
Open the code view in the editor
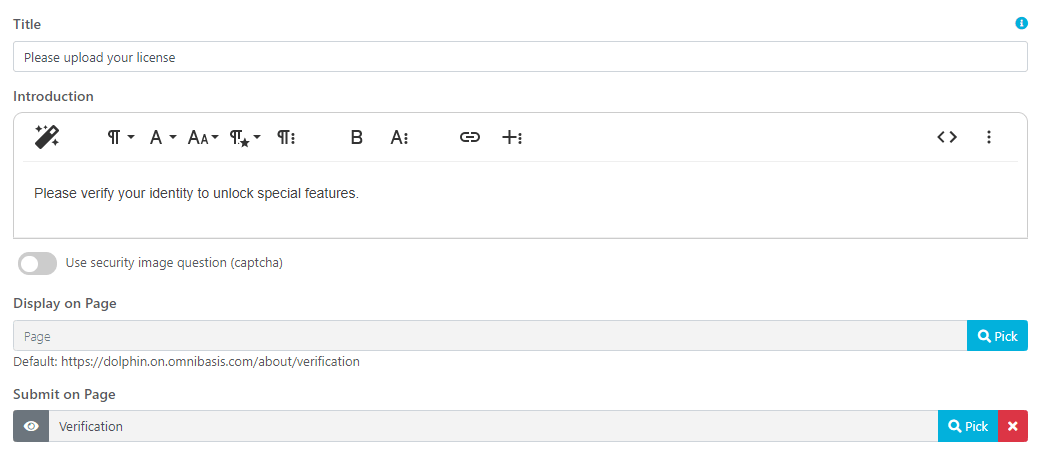pyautogui.click(x=947, y=138)
